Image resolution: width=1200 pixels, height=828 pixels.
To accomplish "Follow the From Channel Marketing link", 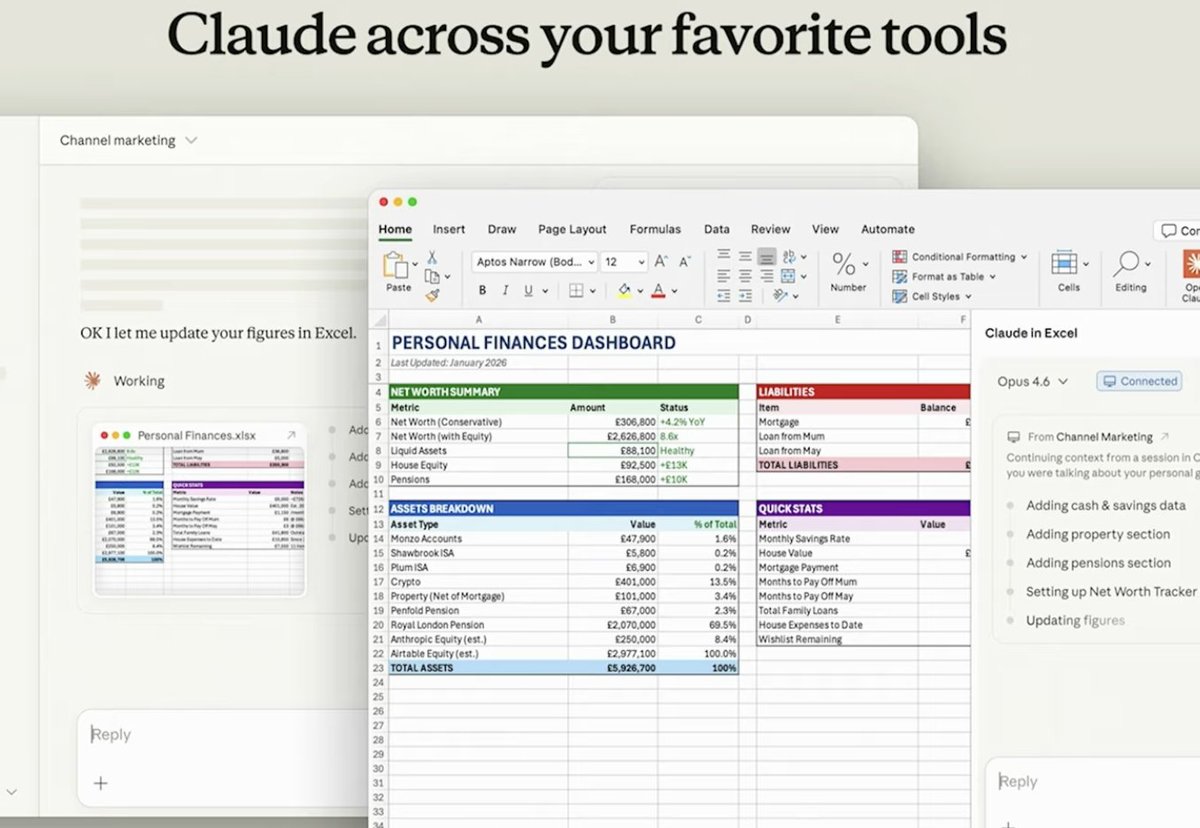I will 1090,437.
